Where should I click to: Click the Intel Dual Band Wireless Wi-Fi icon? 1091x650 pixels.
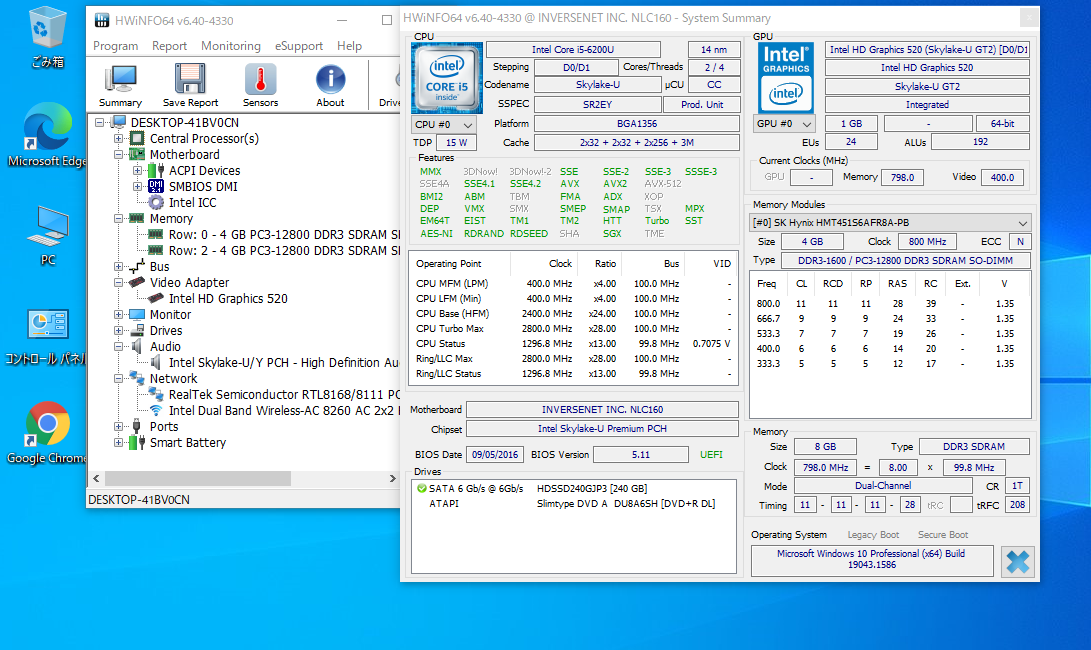click(x=156, y=411)
